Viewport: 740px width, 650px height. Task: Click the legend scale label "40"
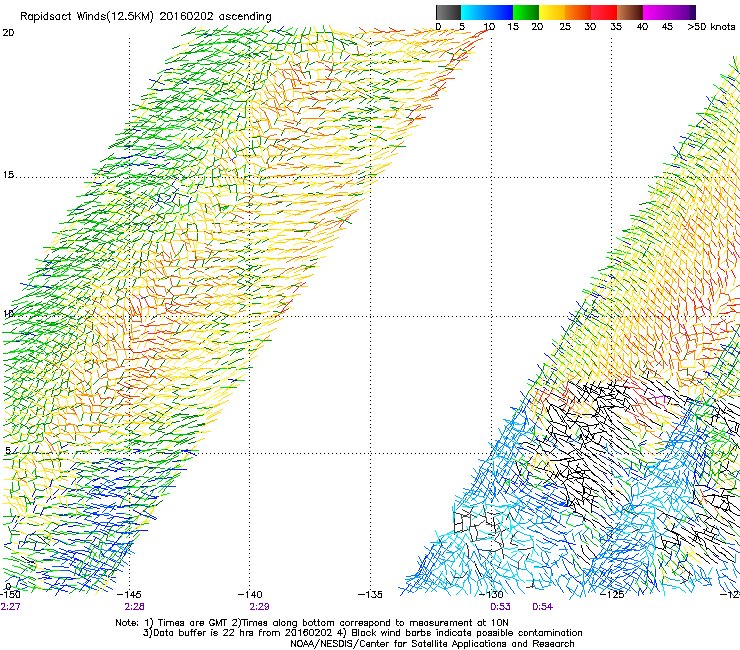pyautogui.click(x=642, y=27)
